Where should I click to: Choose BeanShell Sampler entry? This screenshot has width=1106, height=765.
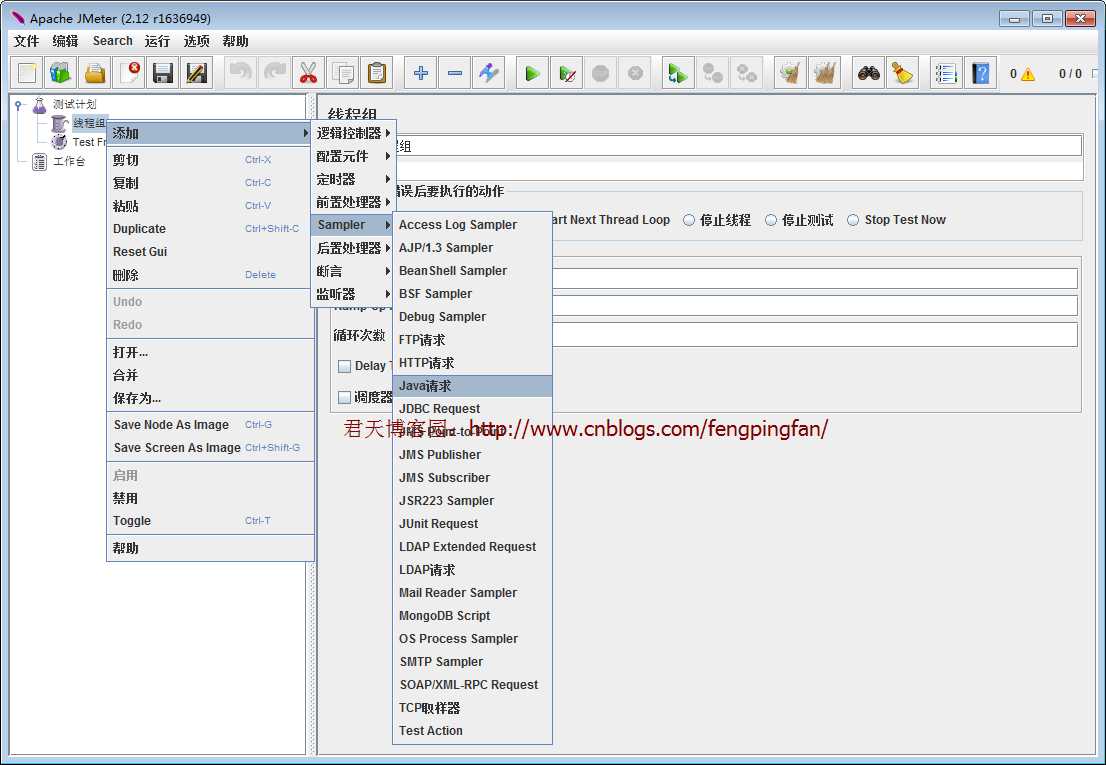472,271
